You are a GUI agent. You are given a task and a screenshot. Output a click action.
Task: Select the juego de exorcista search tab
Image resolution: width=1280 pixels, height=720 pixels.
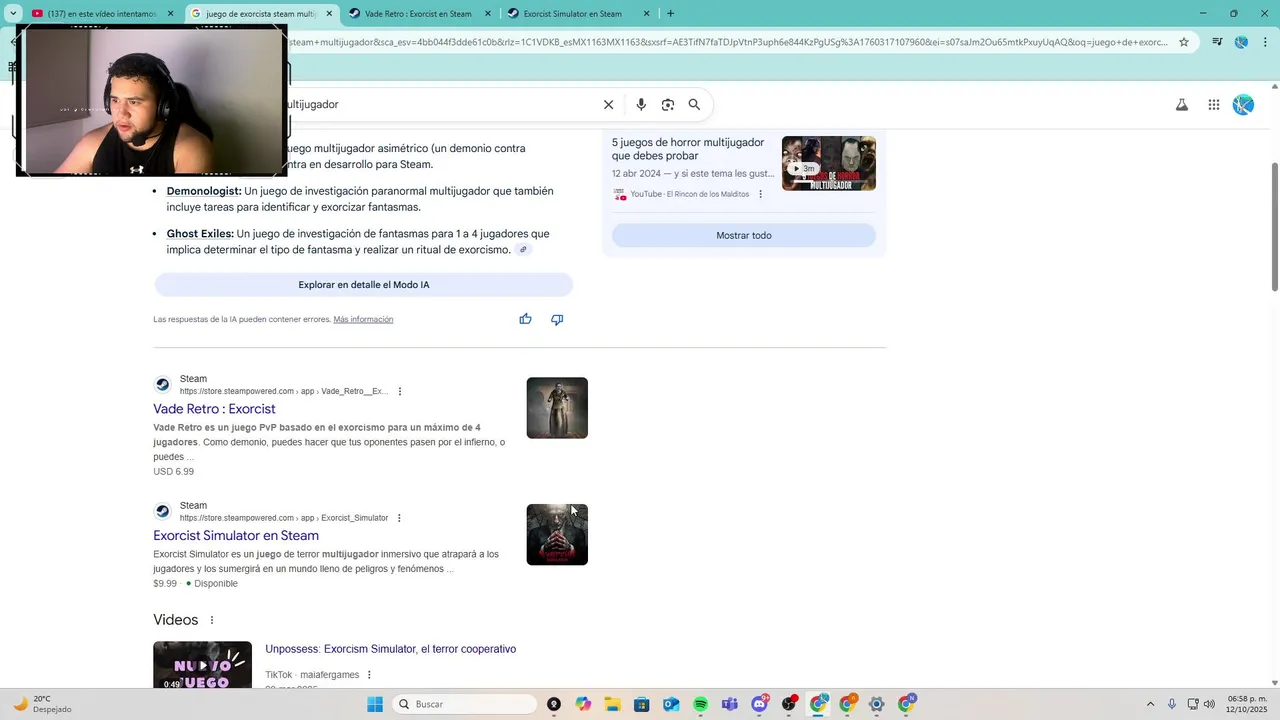click(261, 14)
